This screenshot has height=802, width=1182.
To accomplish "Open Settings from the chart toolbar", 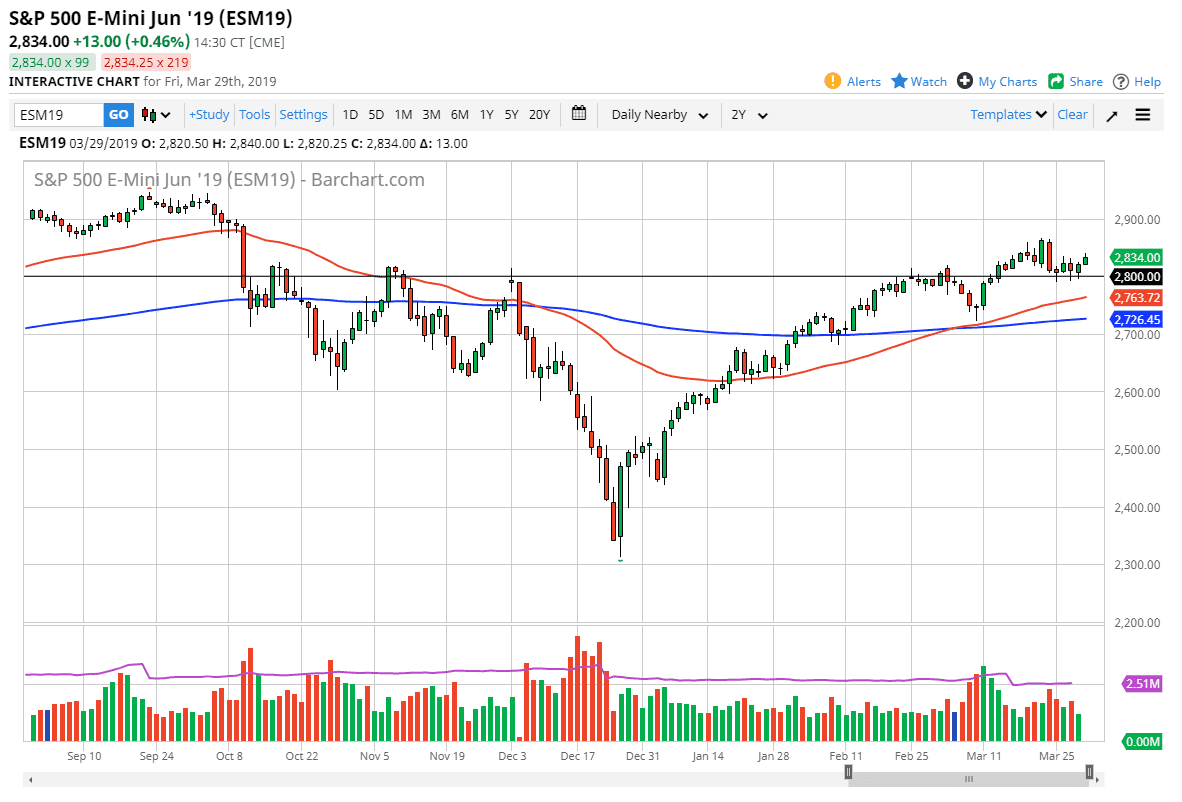I will pos(303,115).
